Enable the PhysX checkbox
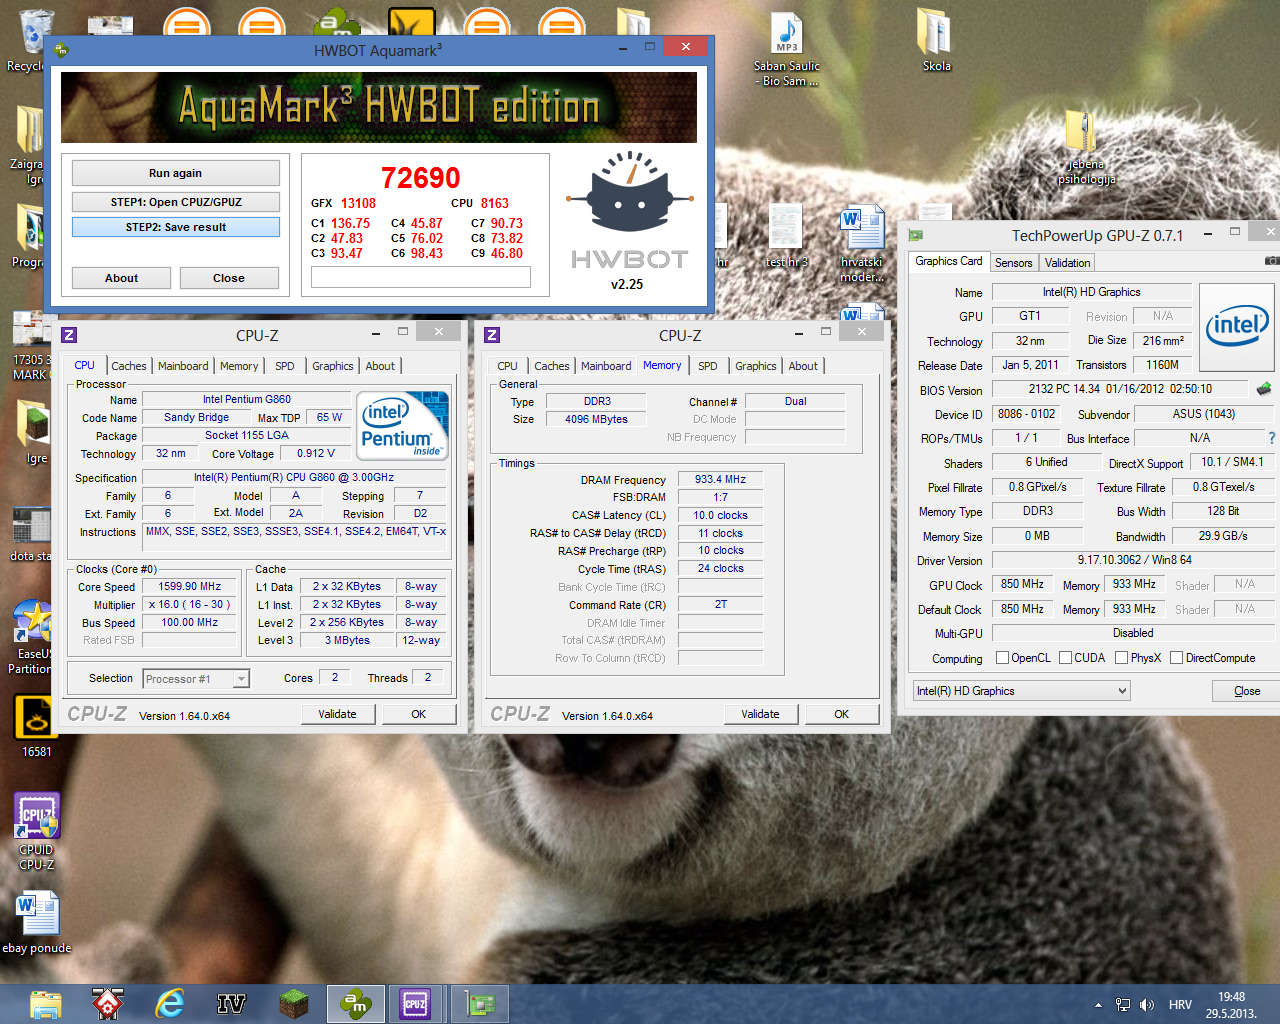Screen dimensions: 1280x1024 [x=1122, y=658]
